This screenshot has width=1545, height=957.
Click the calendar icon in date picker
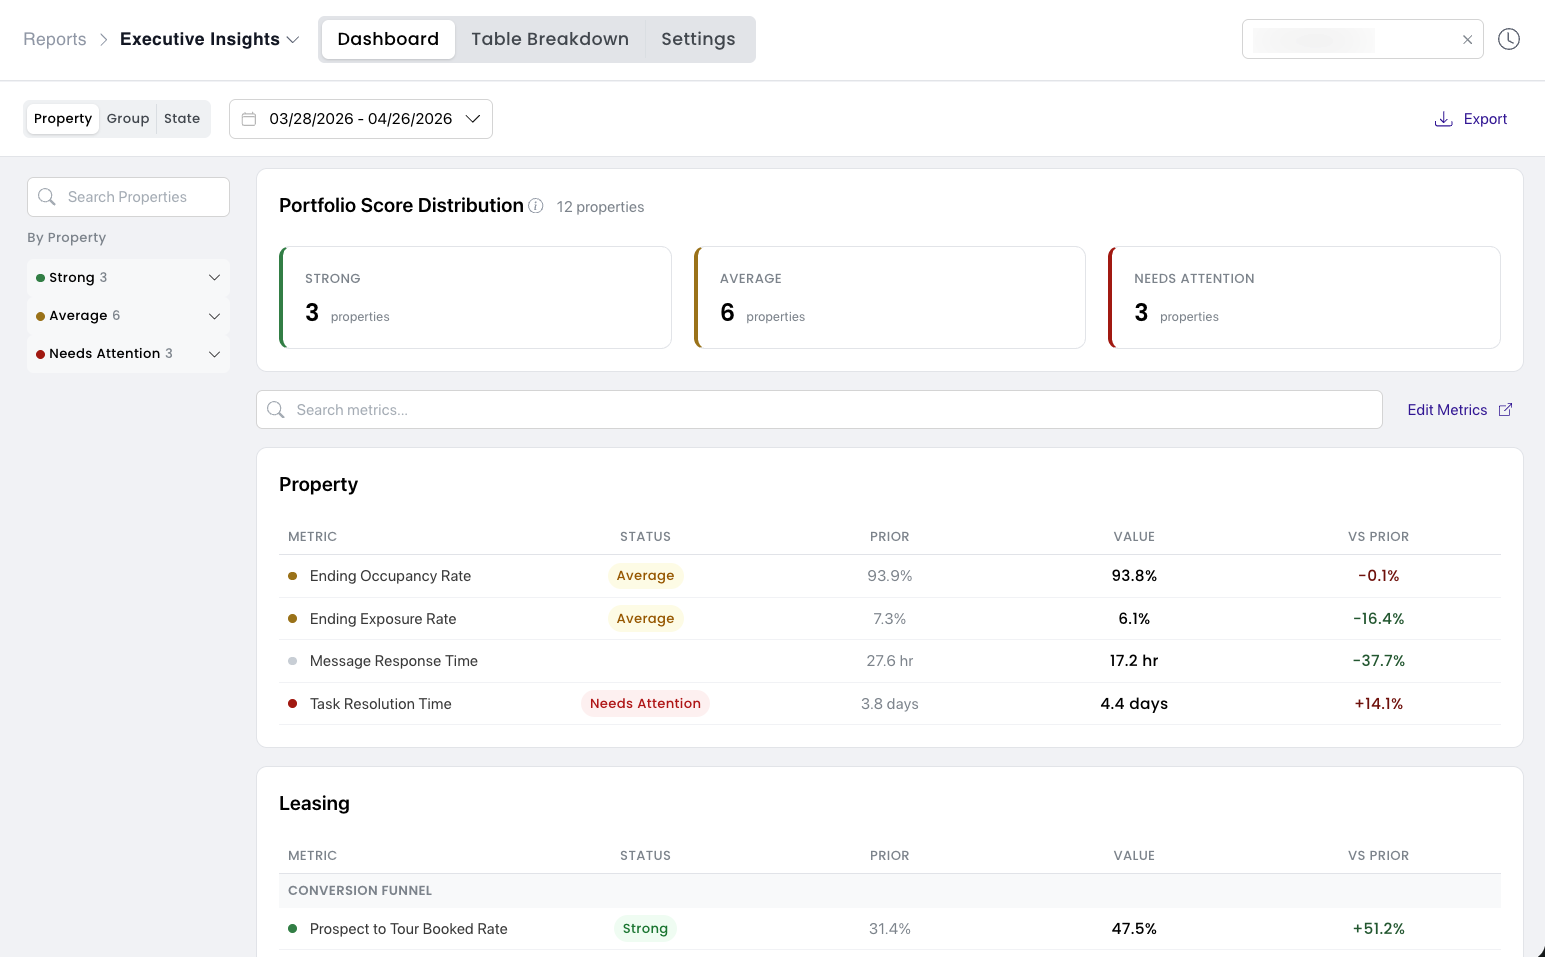coord(249,119)
